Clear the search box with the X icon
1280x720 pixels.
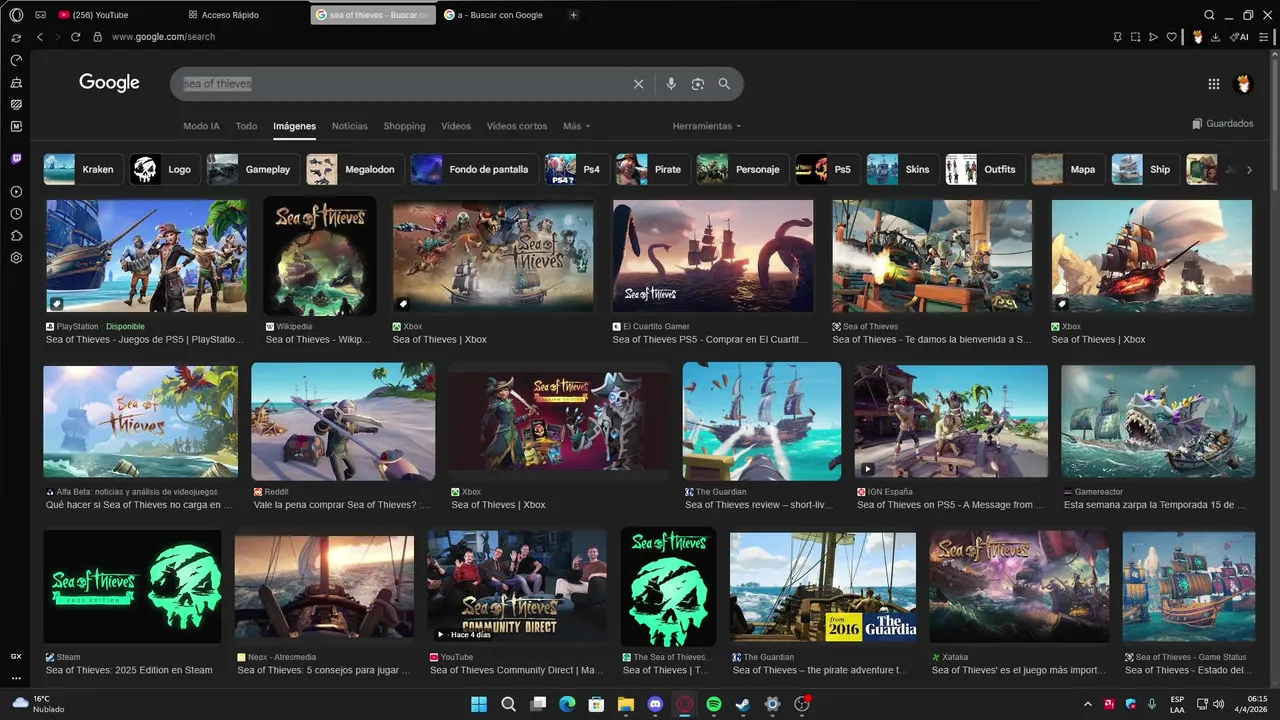pos(638,84)
